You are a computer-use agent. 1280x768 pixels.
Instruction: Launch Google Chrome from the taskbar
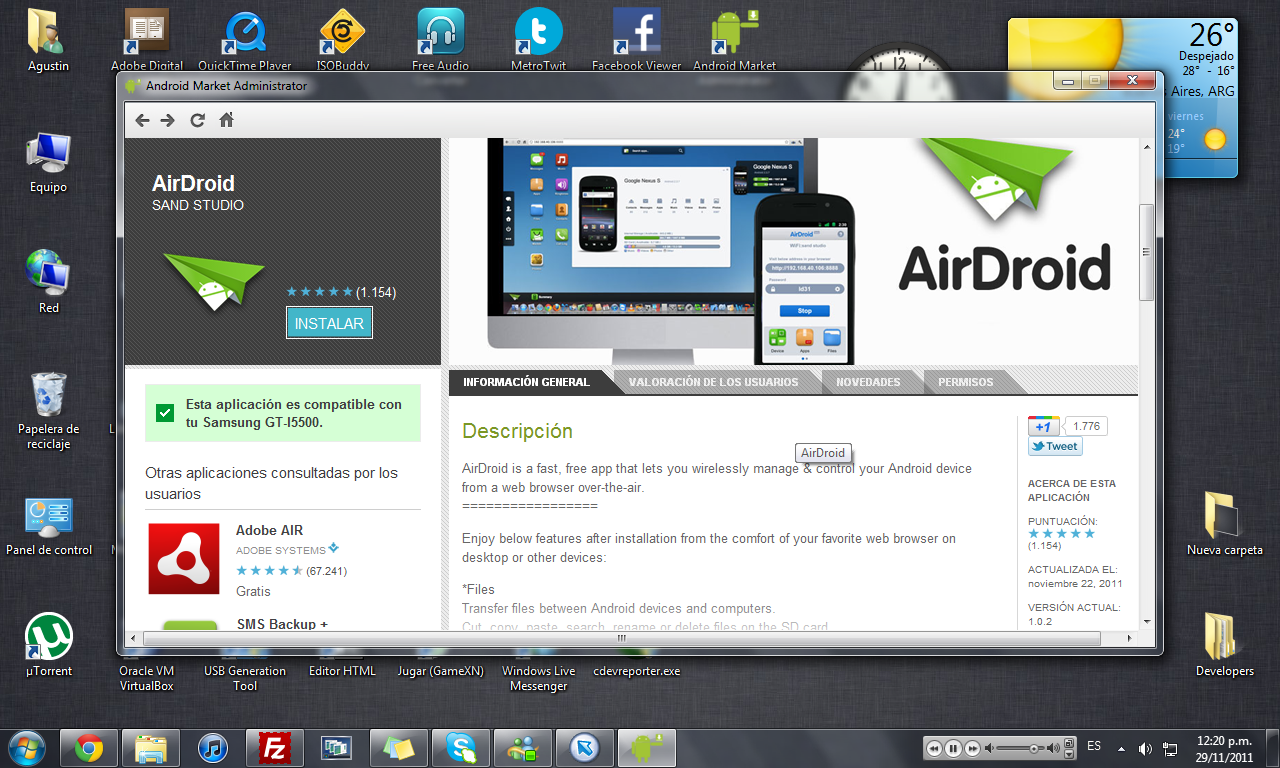[x=89, y=747]
